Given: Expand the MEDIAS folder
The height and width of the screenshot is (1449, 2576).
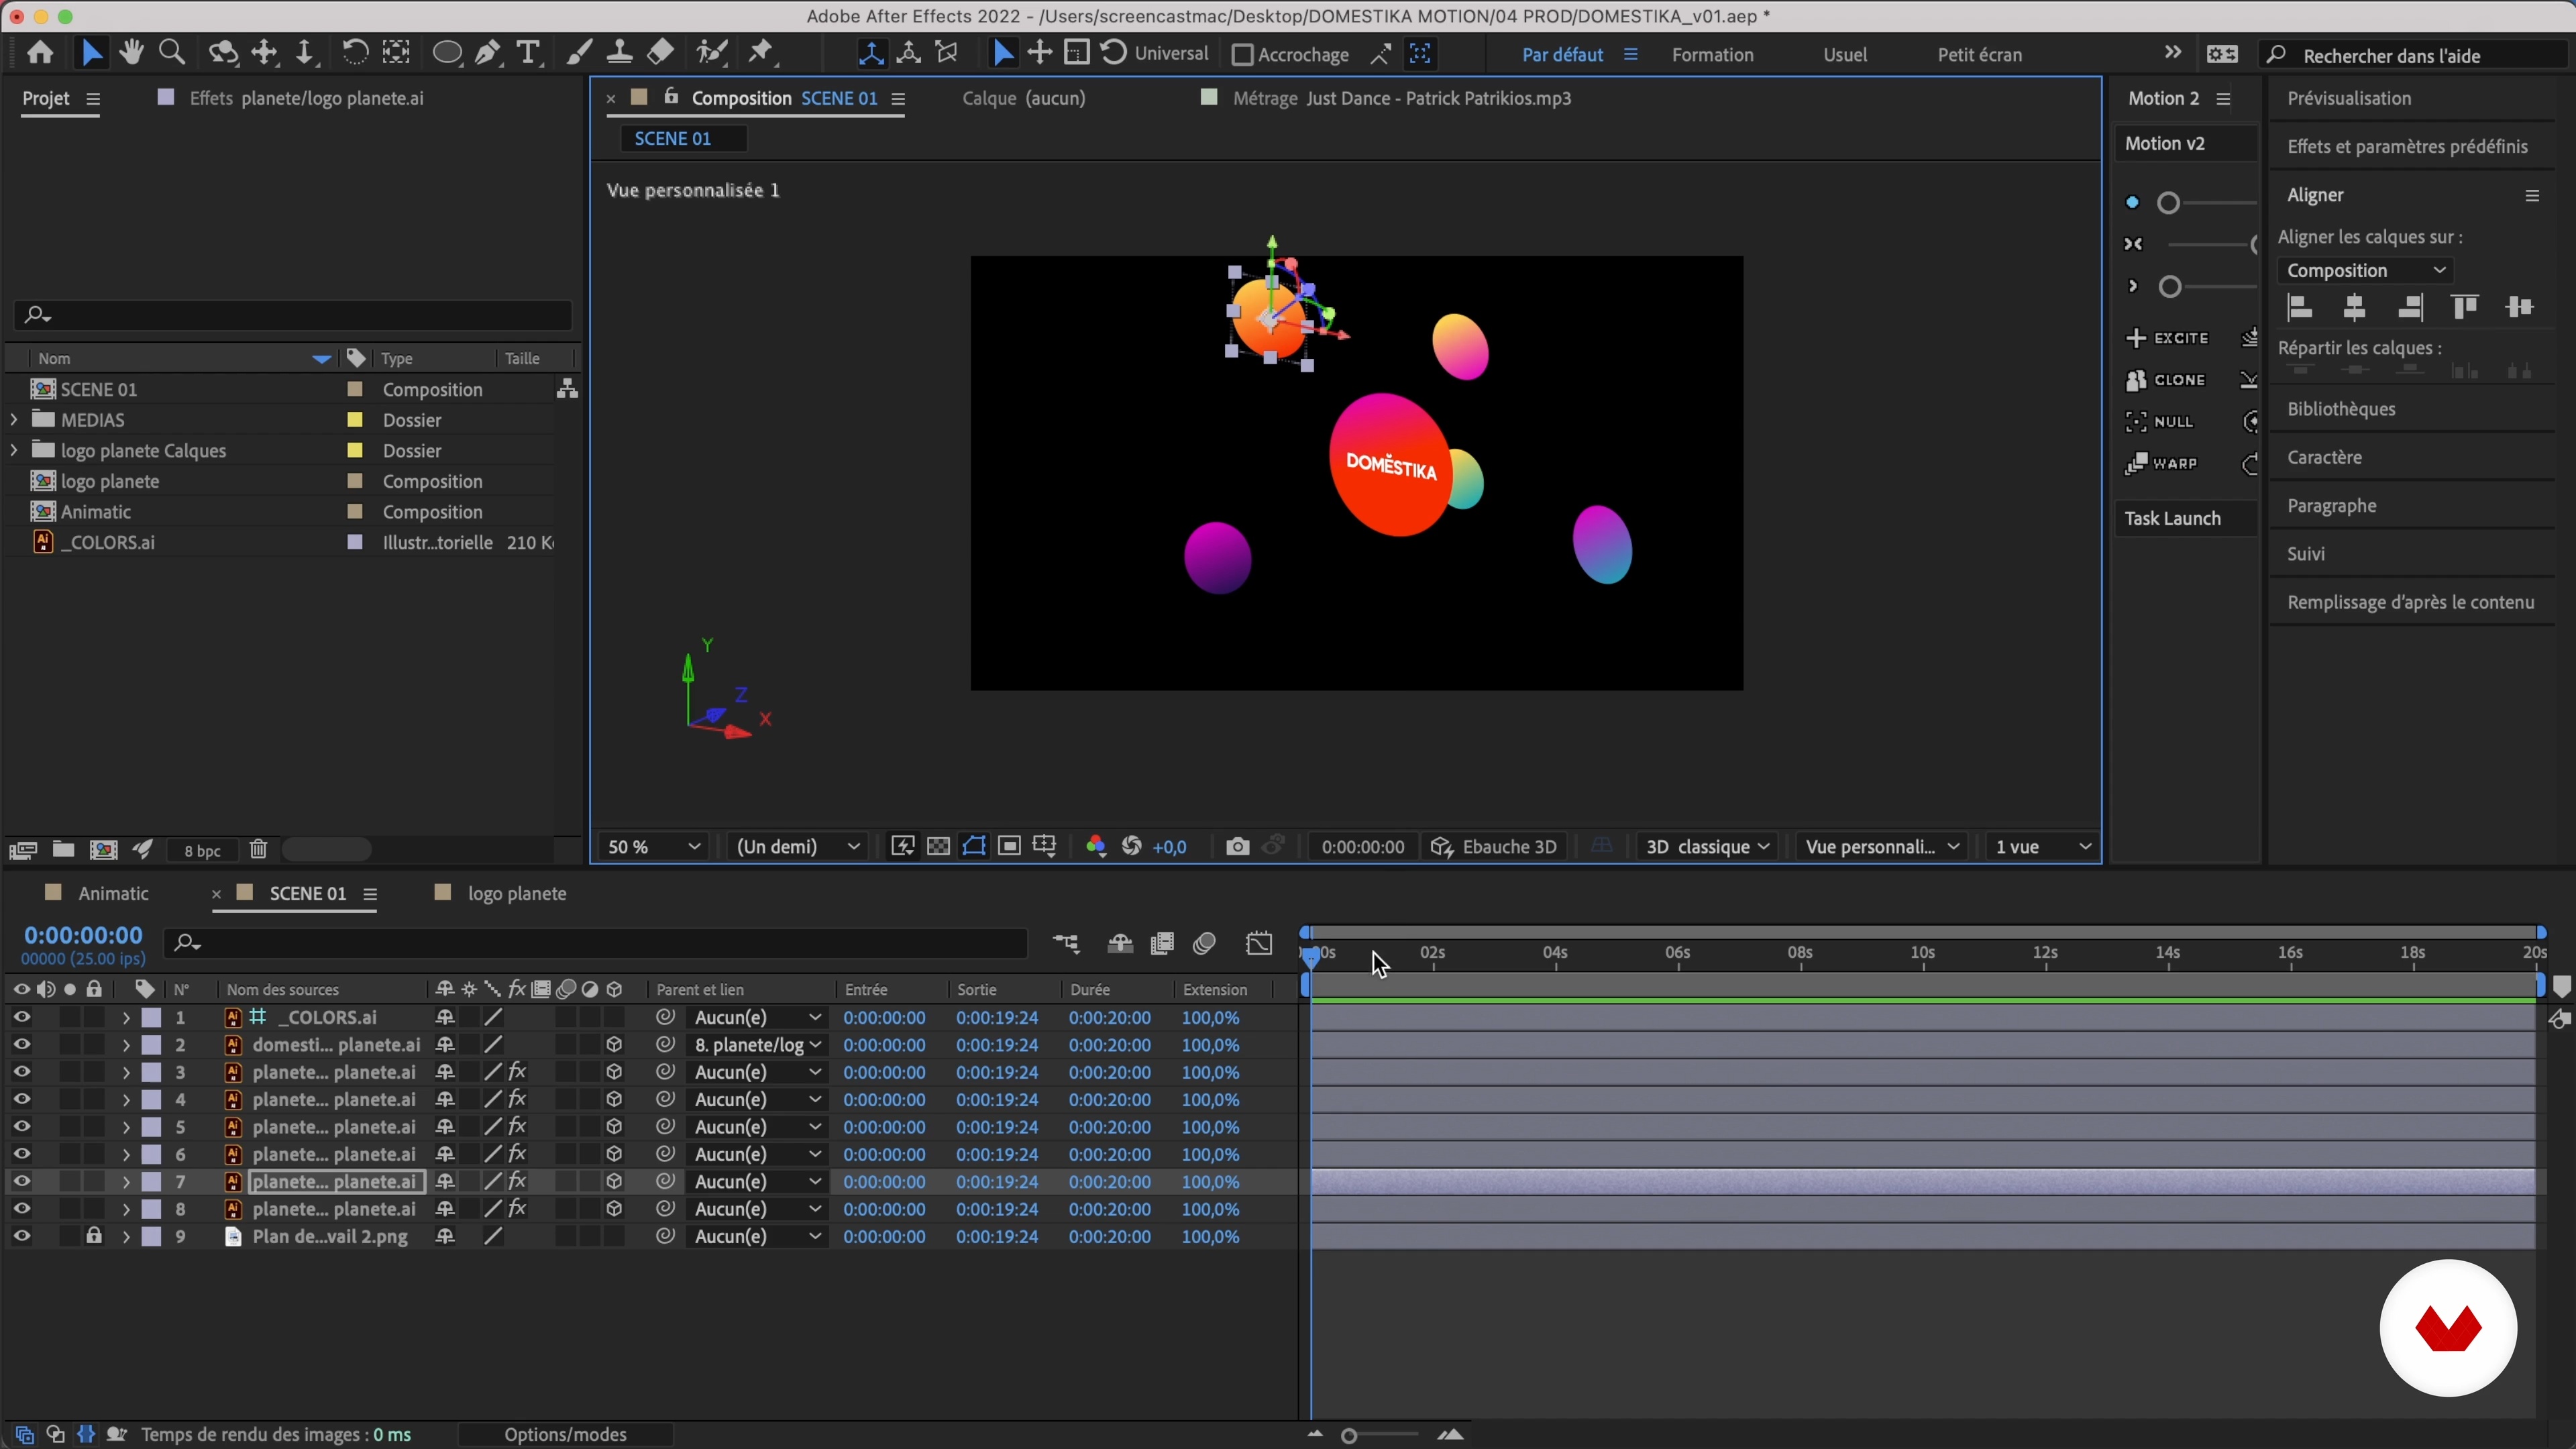Looking at the screenshot, I should click(x=14, y=420).
